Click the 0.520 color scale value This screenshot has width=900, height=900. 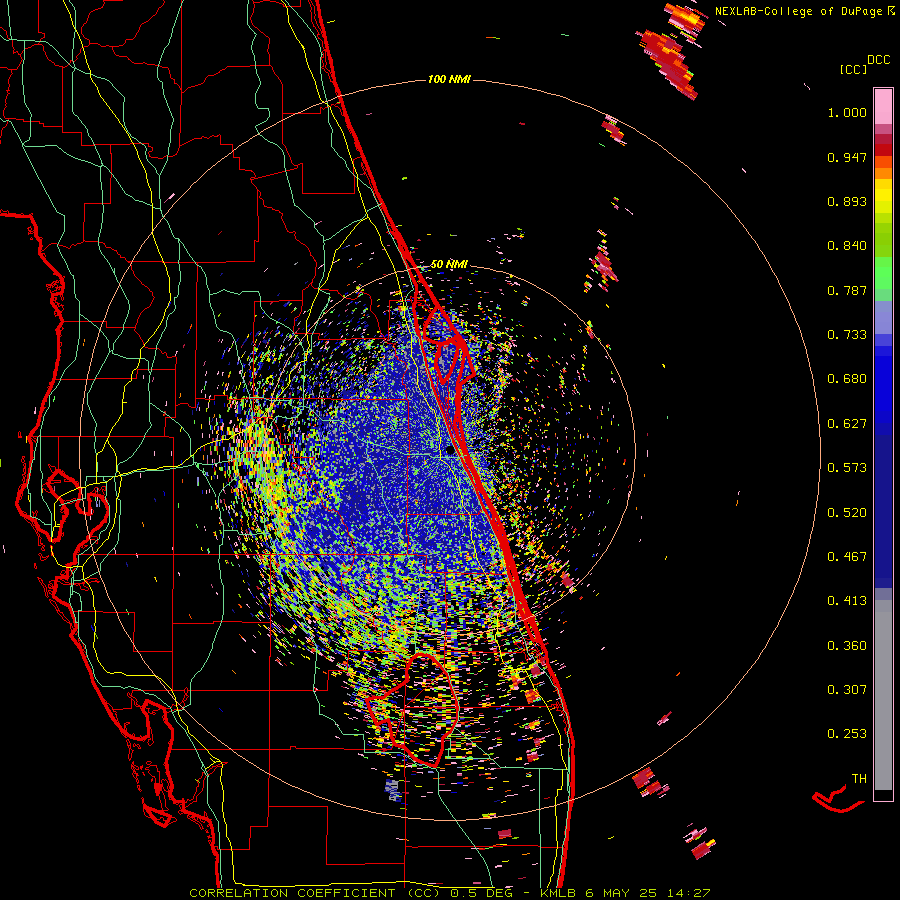(847, 513)
